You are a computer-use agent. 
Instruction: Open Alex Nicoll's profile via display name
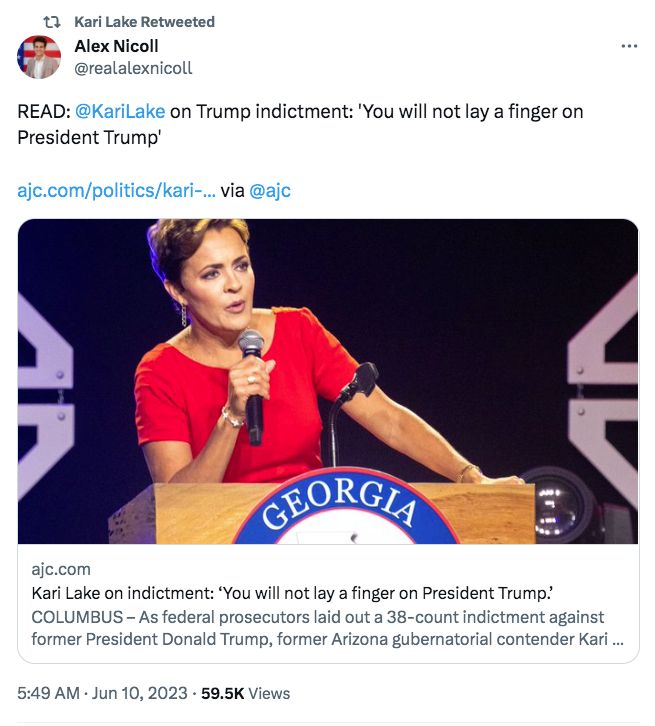pyautogui.click(x=116, y=46)
